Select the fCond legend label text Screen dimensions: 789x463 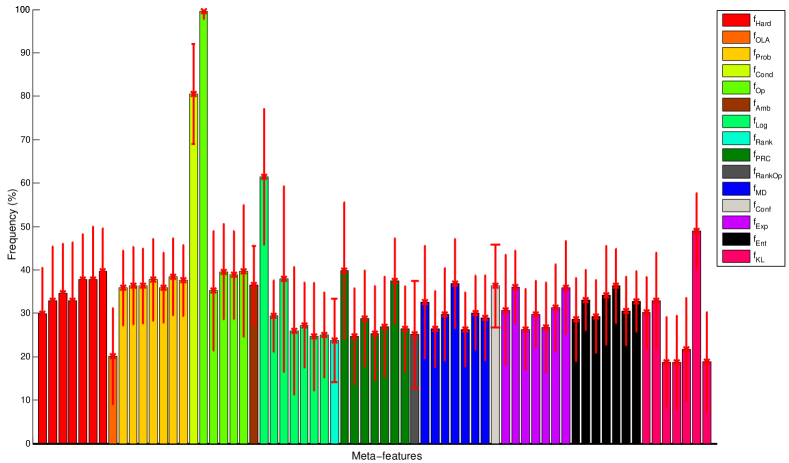click(763, 72)
